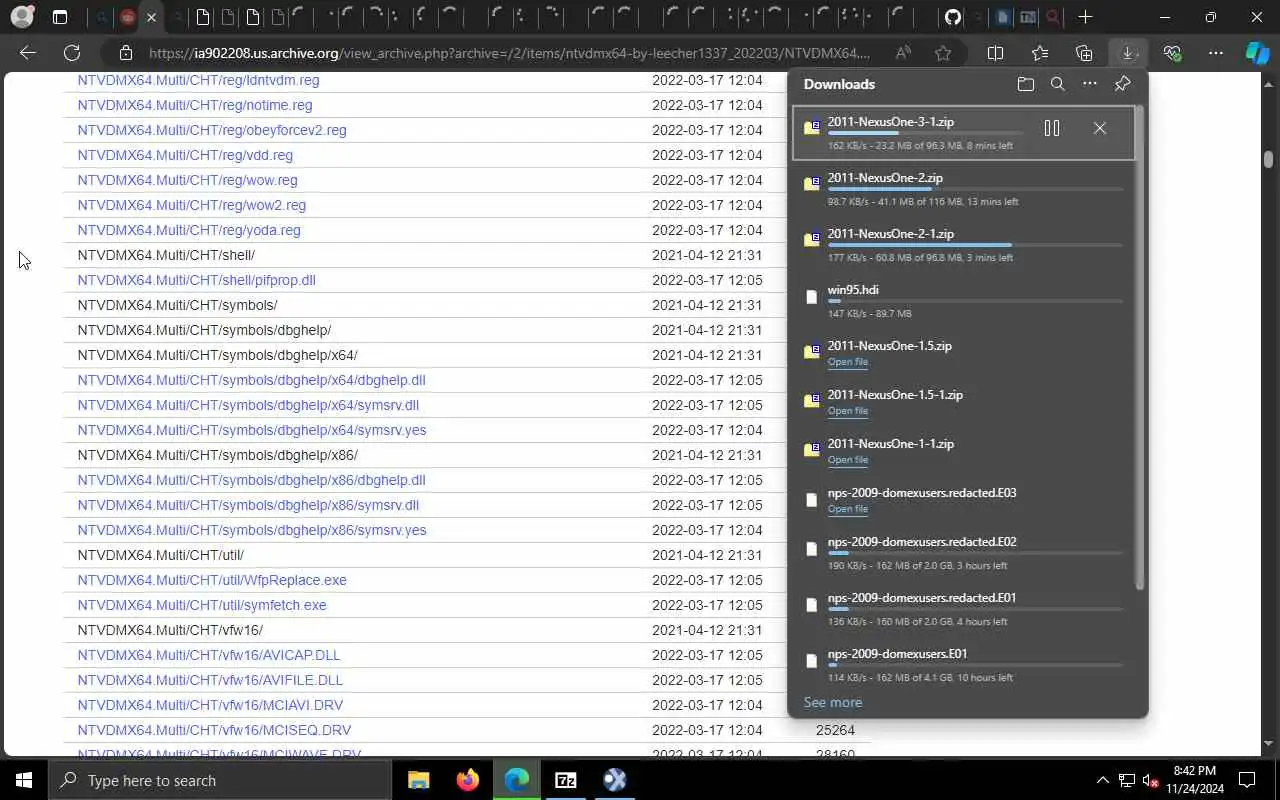The width and height of the screenshot is (1280, 800).
Task: Open the notime.reg file link
Action: click(x=195, y=105)
